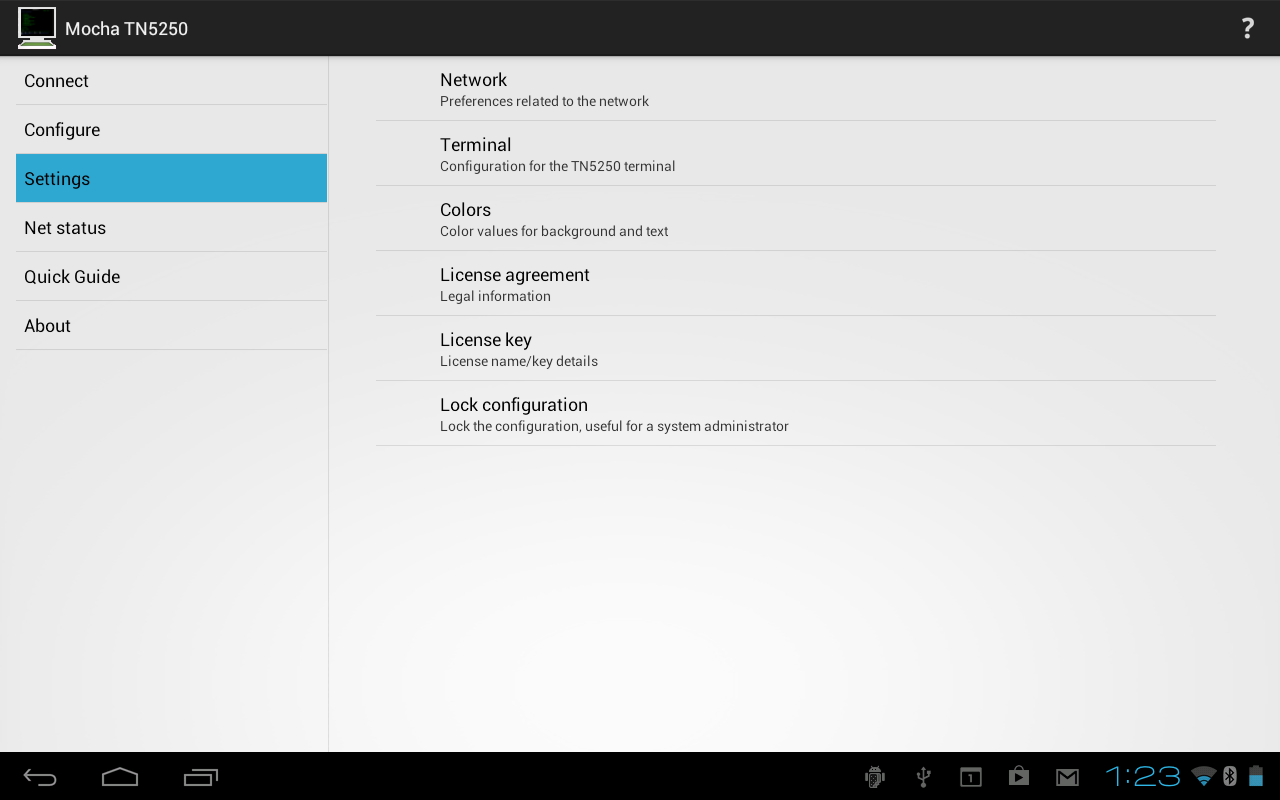Open Quick Guide in the sidebar
Image resolution: width=1280 pixels, height=800 pixels.
pyautogui.click(x=171, y=277)
